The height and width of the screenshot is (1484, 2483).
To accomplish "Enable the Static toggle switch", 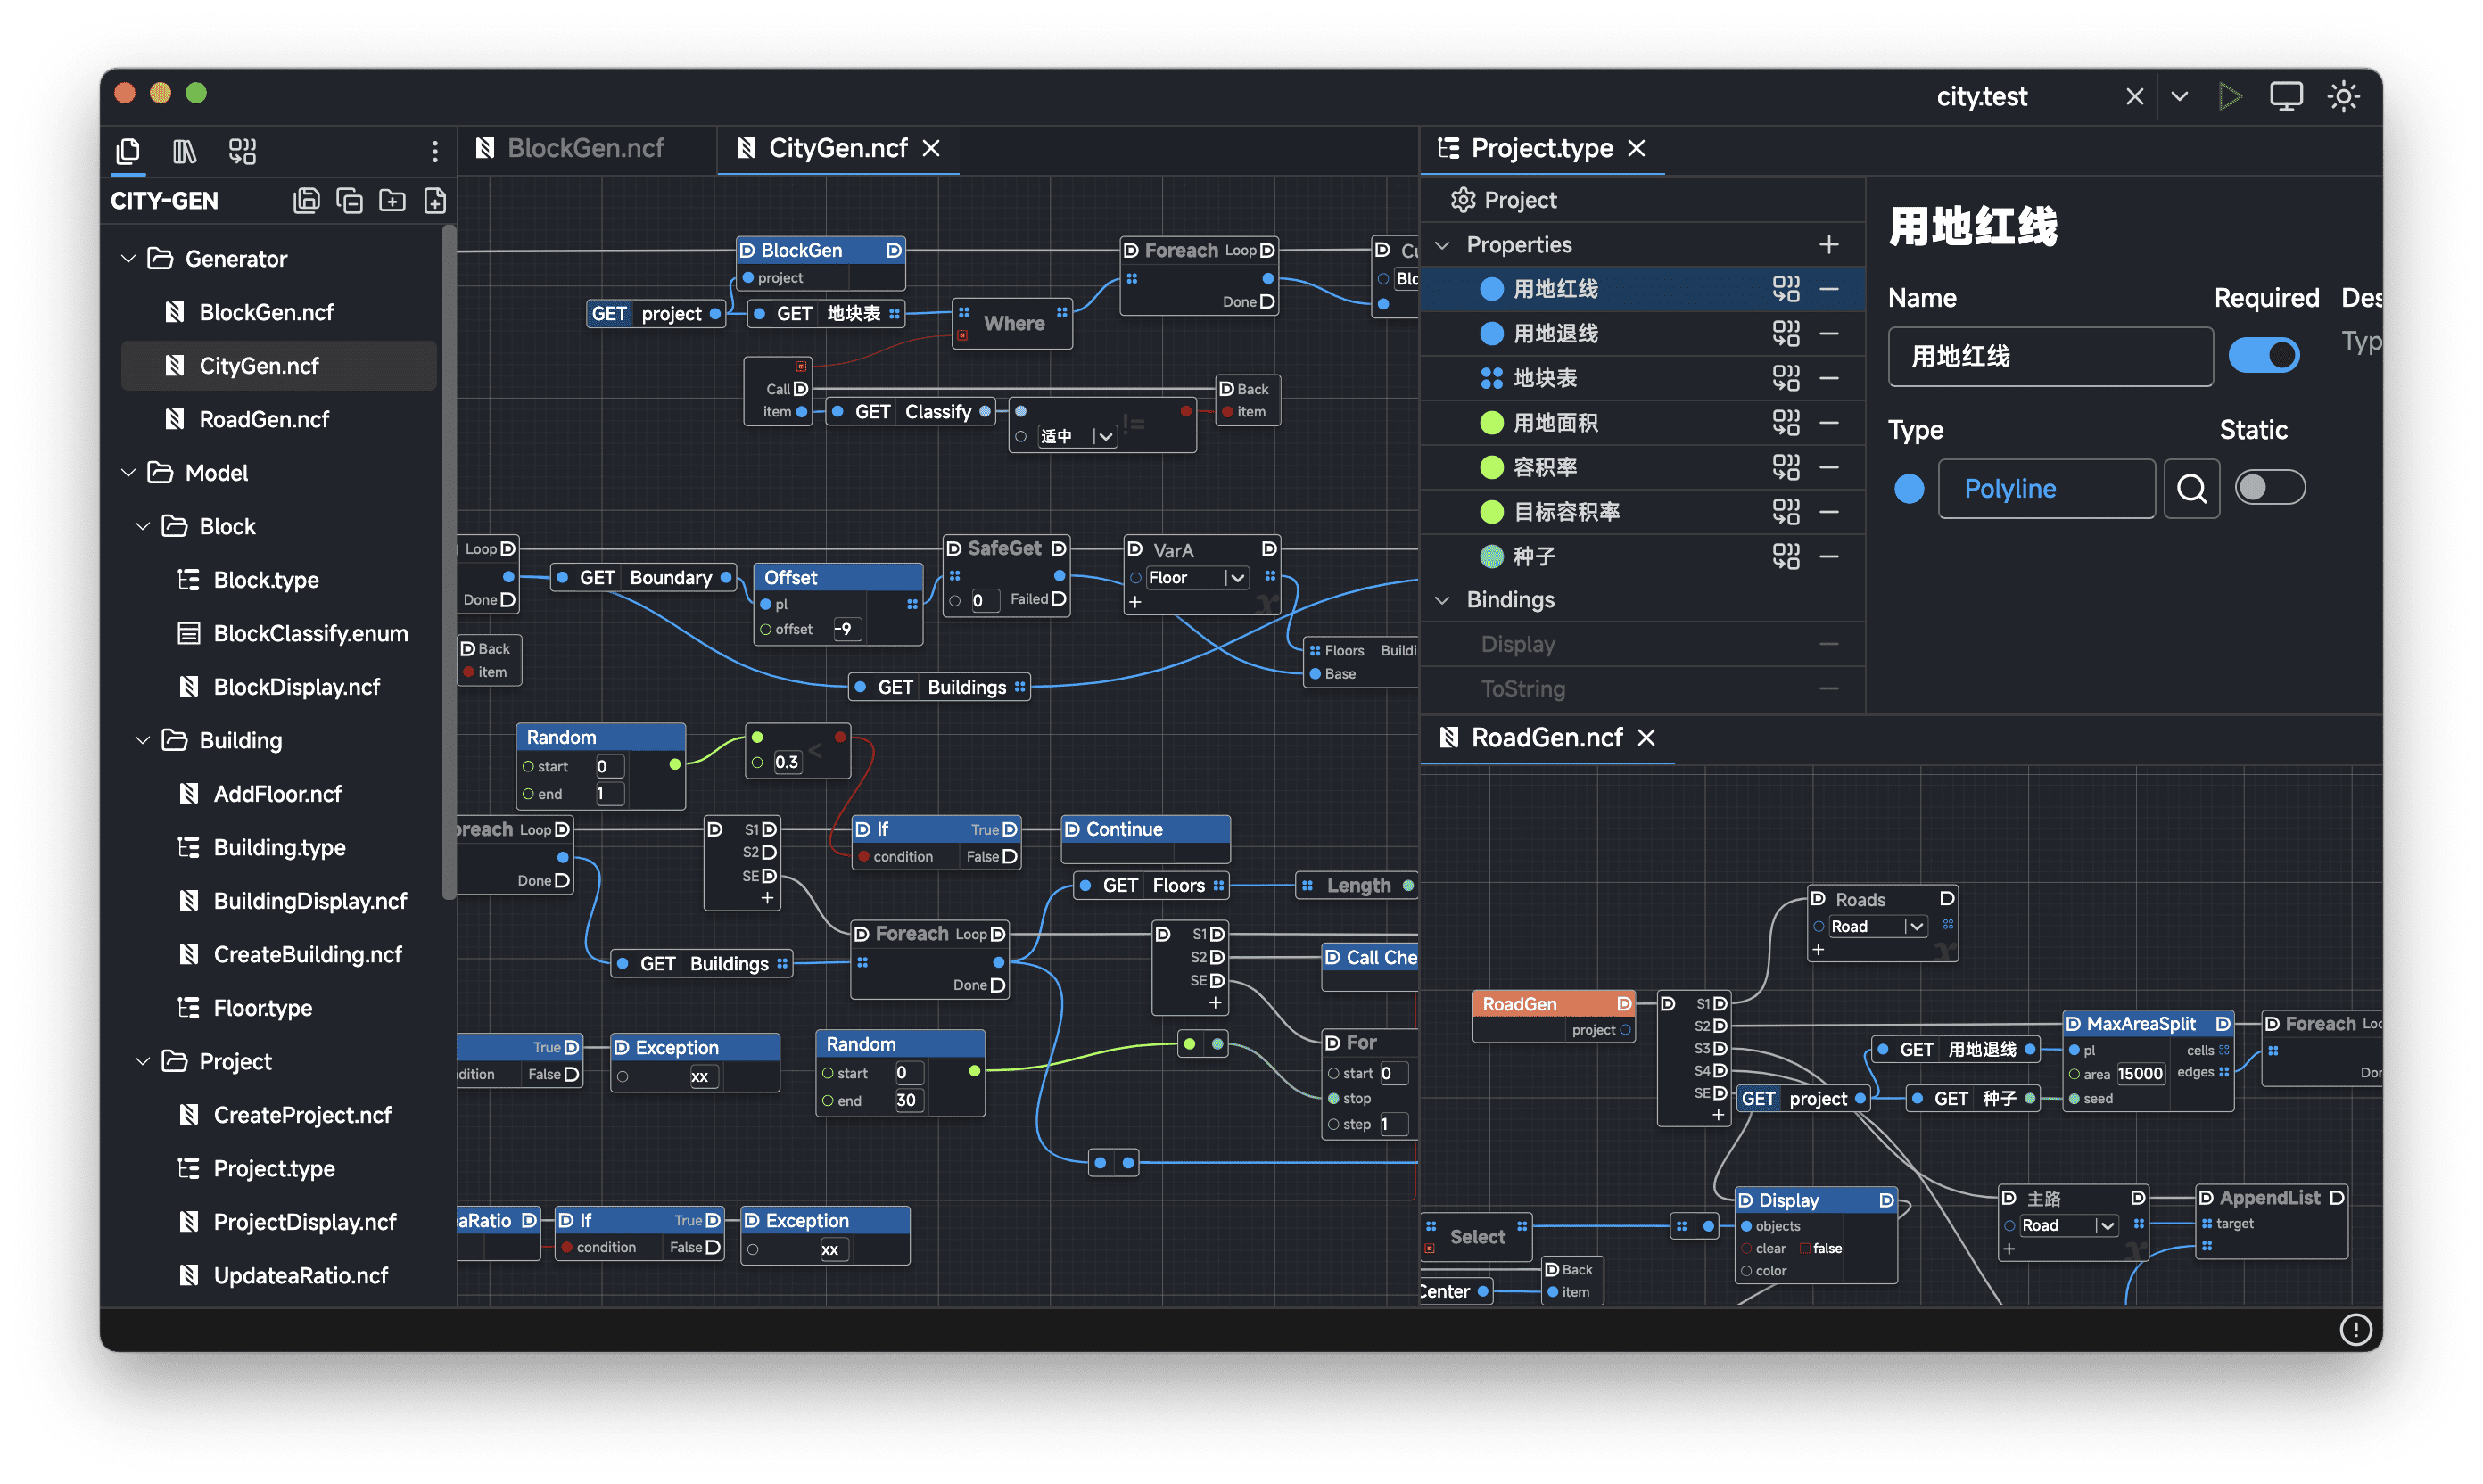I will (2269, 488).
